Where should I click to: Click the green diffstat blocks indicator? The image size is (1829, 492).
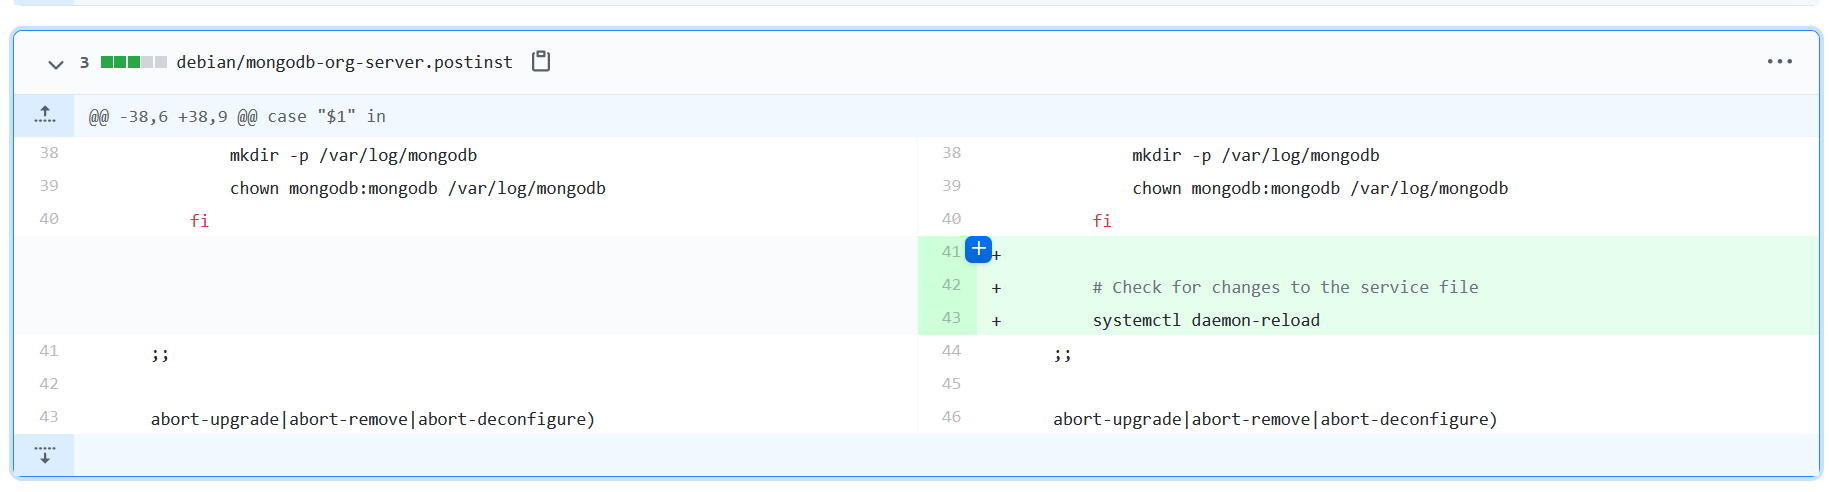(x=134, y=62)
